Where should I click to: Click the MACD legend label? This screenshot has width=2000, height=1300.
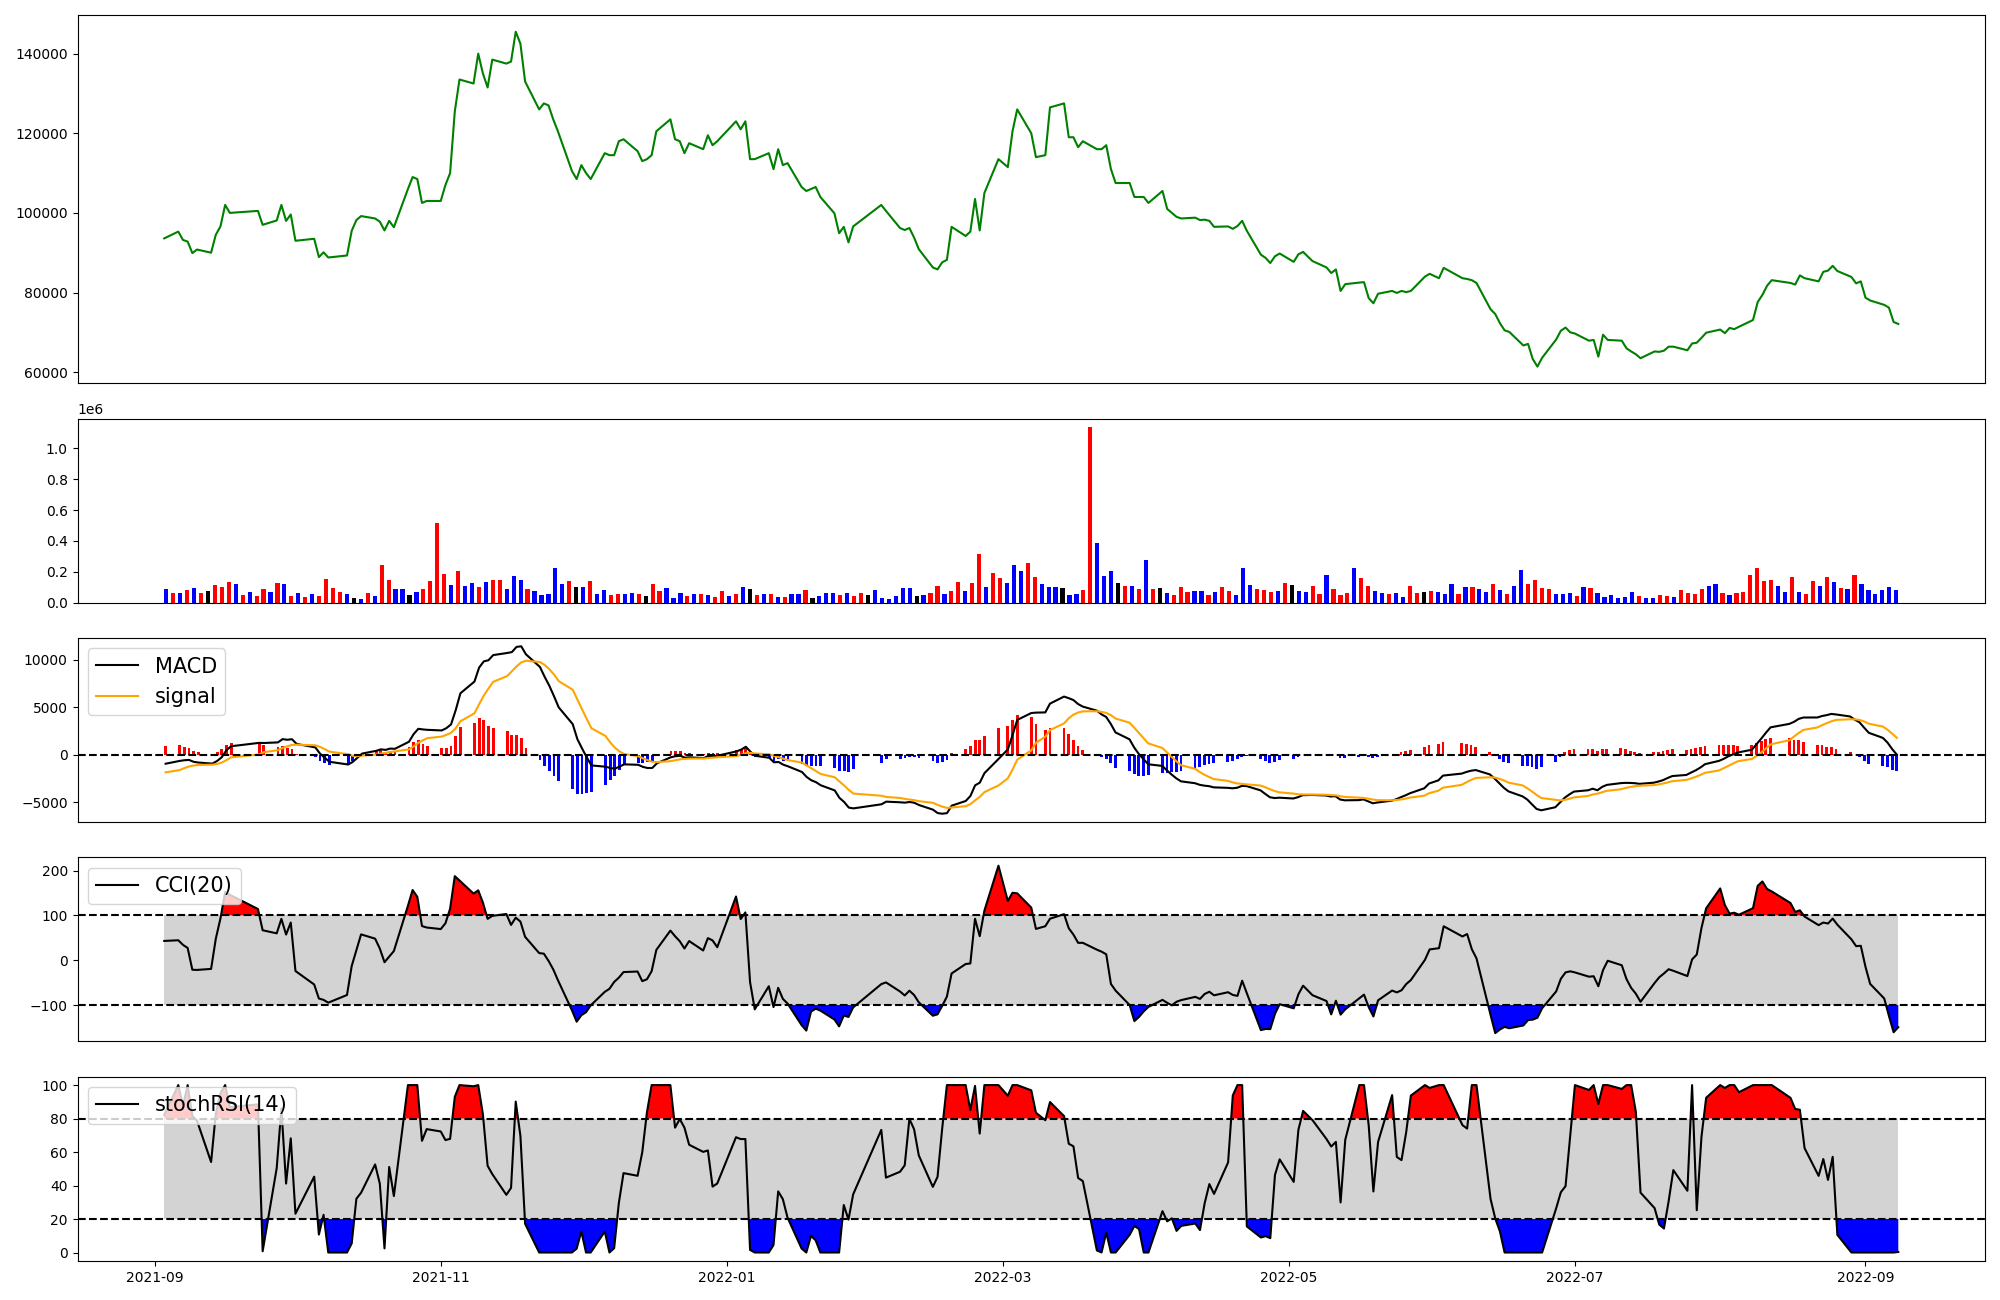[x=185, y=666]
